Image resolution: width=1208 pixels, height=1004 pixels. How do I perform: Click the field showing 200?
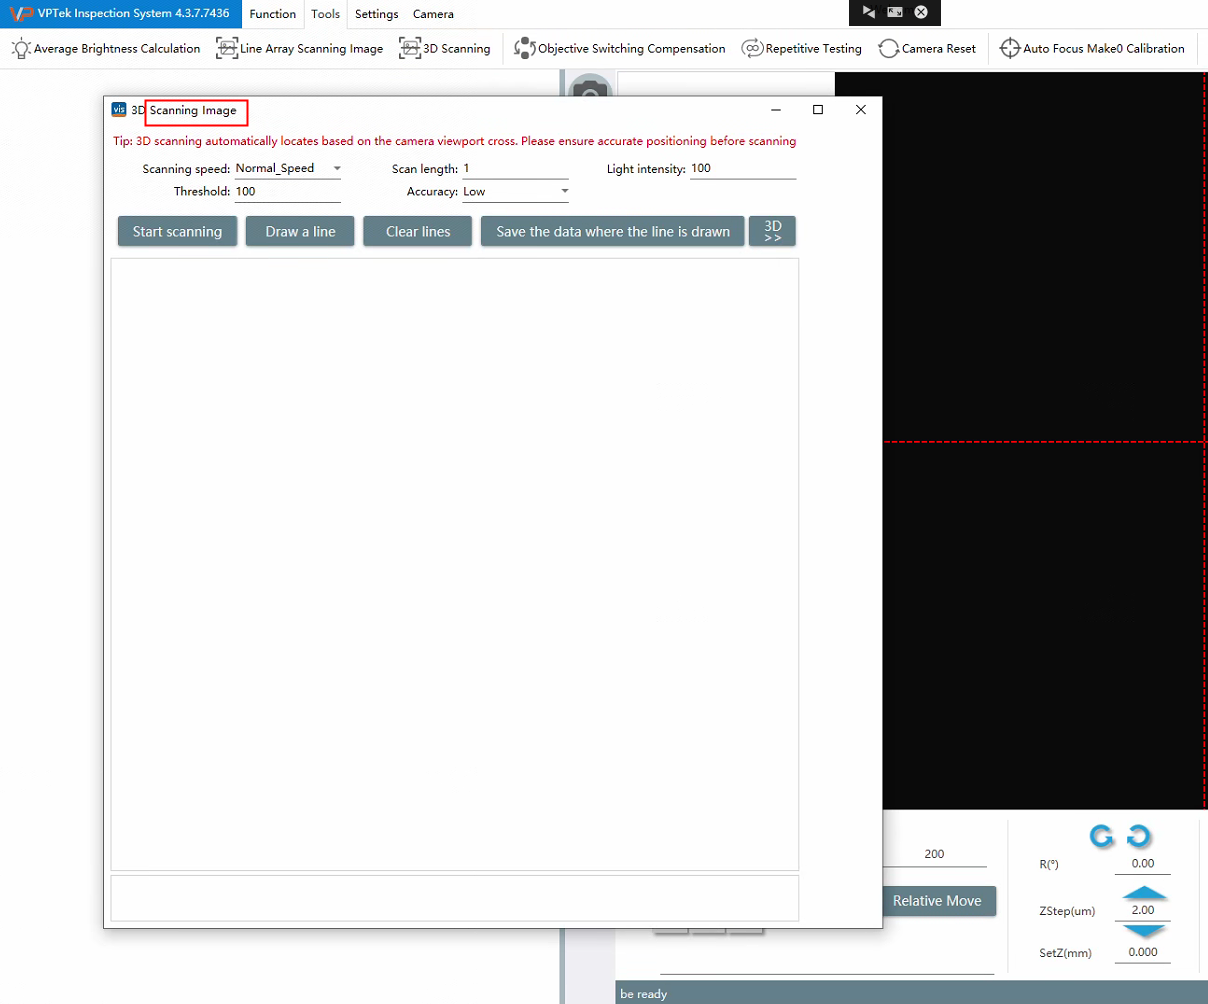coord(934,854)
